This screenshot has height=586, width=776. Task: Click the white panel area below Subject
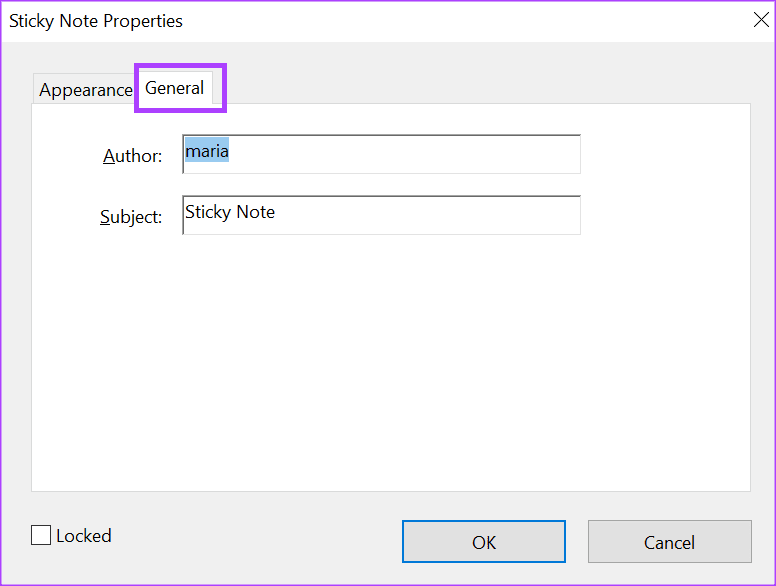click(x=380, y=300)
